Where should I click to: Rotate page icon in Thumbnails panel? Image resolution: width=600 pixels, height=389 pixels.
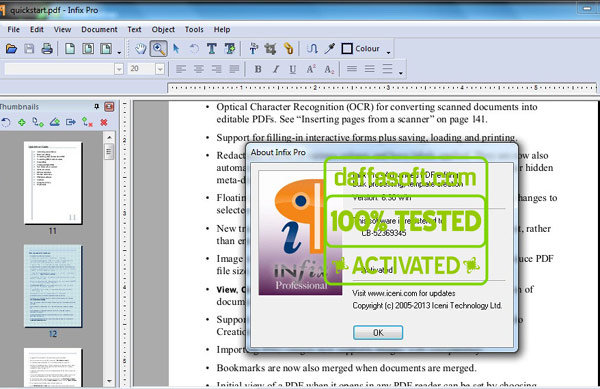tap(5, 122)
